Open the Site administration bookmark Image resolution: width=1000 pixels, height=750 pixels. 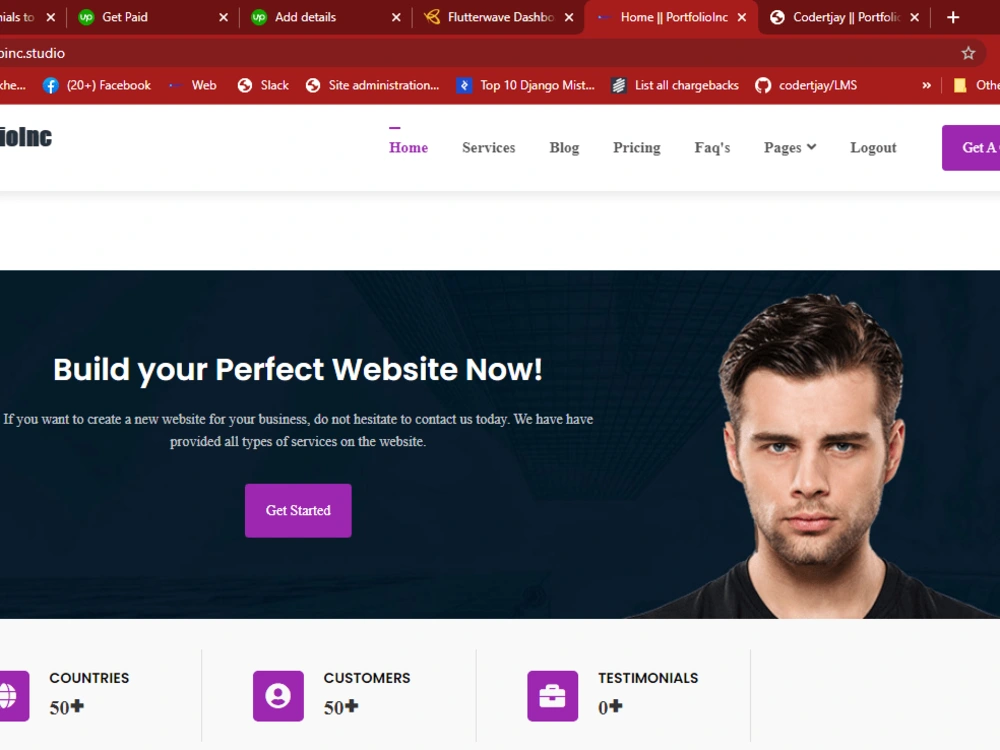pos(372,85)
